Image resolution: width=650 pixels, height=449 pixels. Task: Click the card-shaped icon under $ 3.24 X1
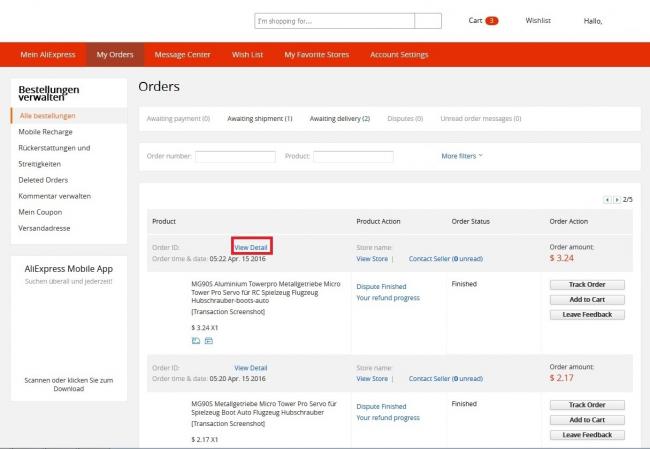pos(209,341)
